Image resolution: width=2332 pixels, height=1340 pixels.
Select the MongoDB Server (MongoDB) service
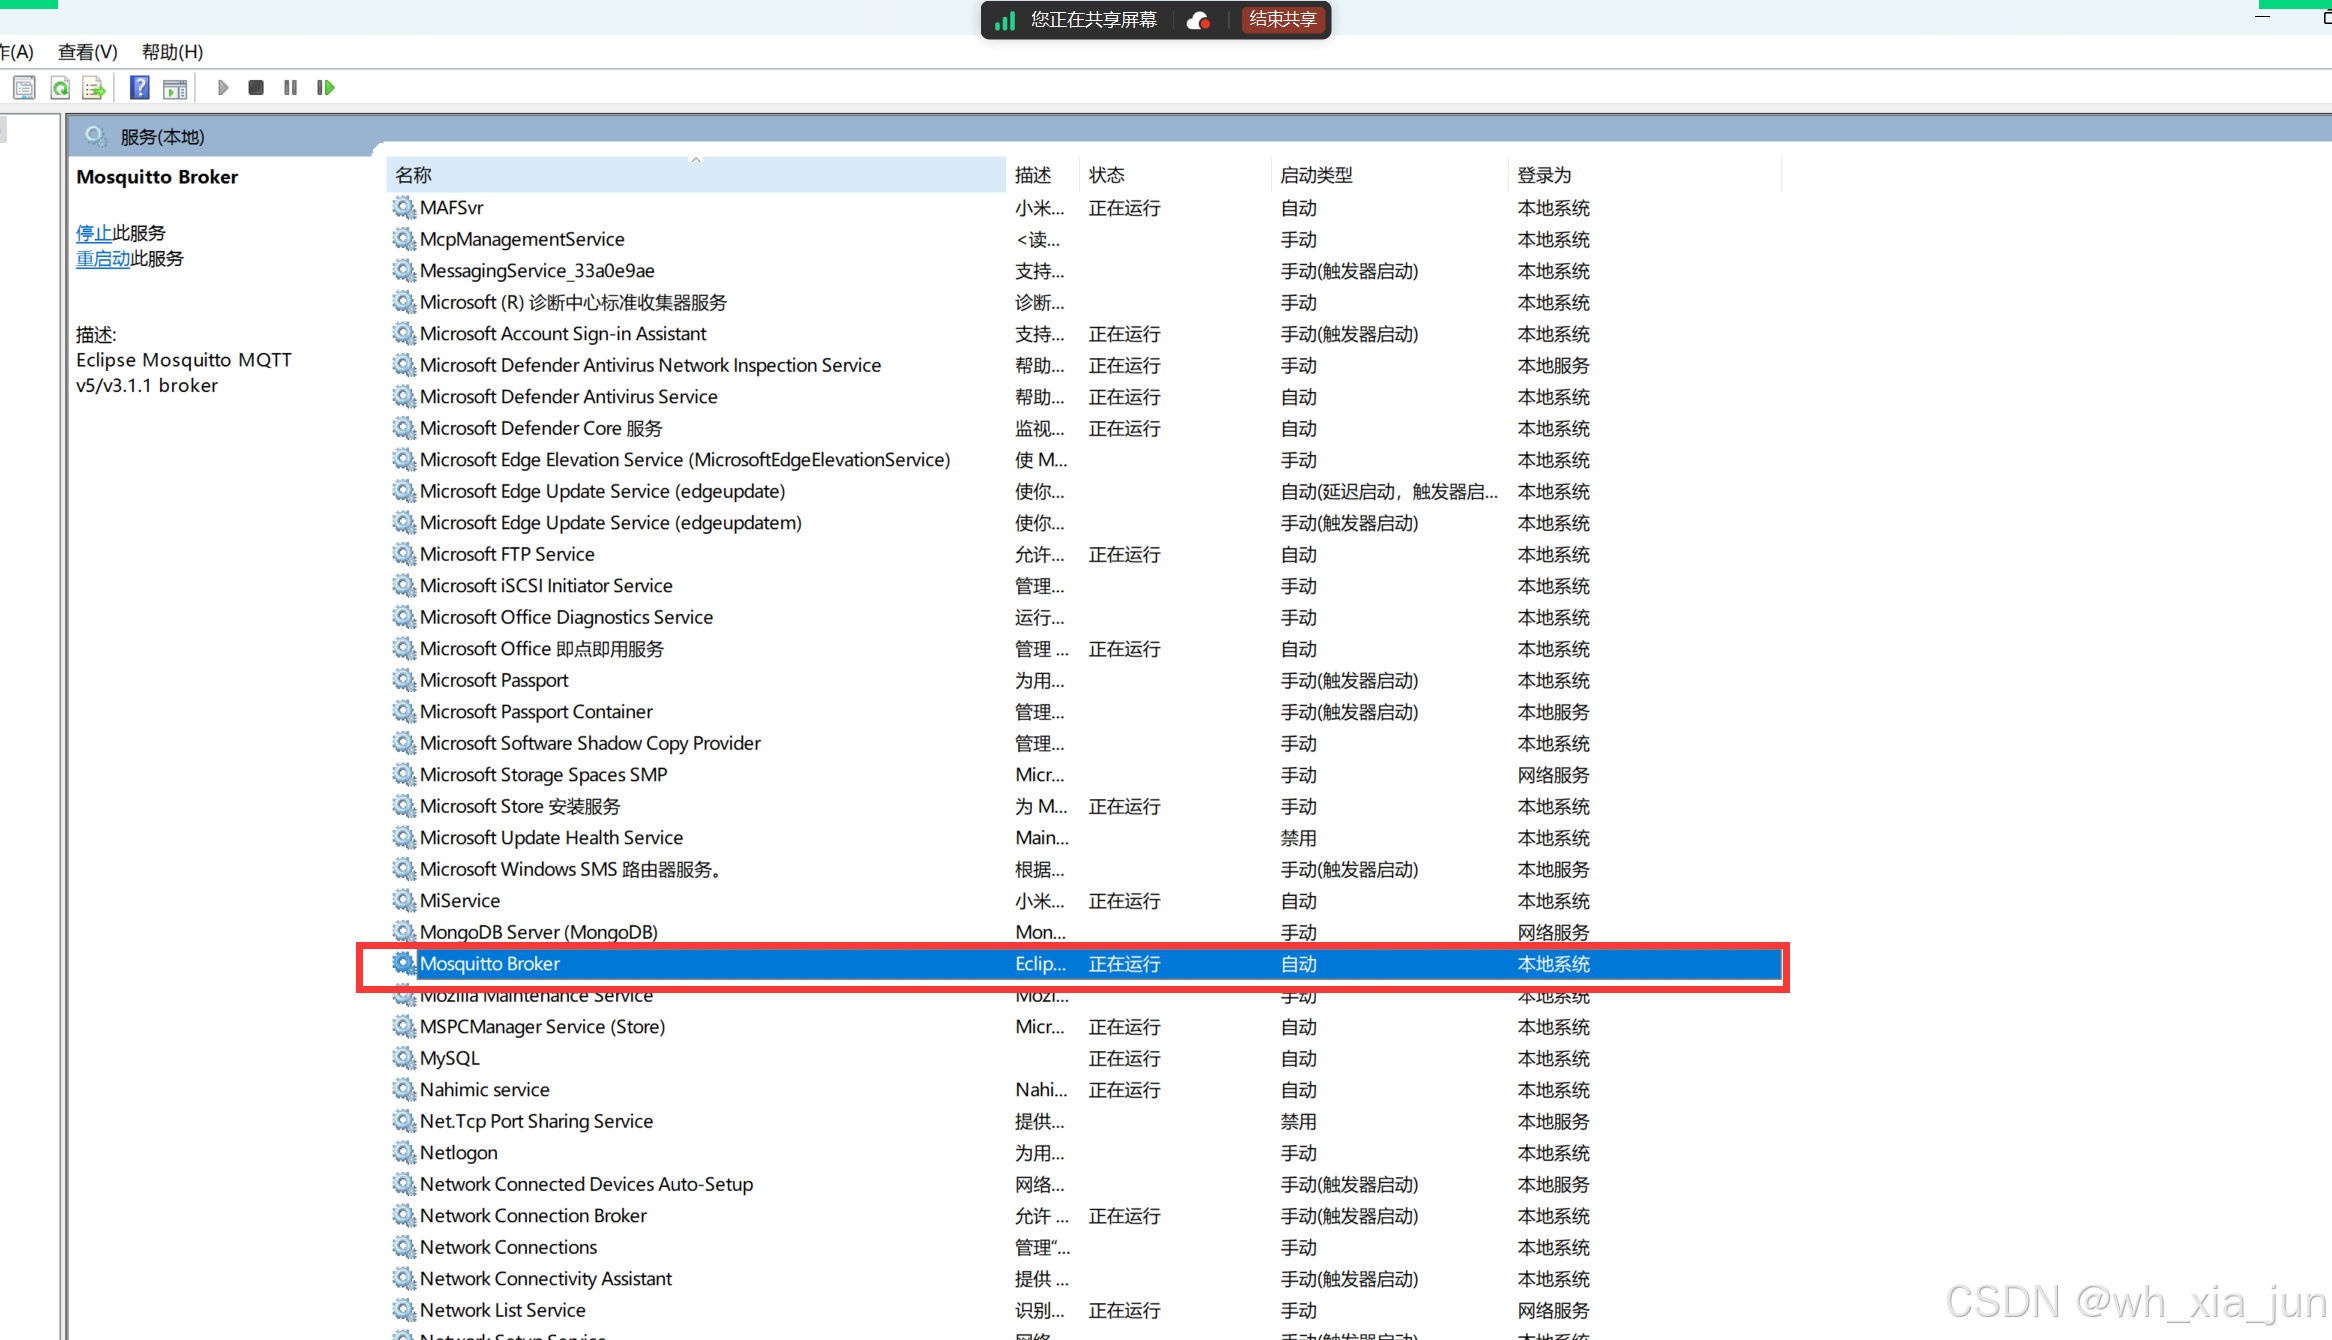(538, 932)
